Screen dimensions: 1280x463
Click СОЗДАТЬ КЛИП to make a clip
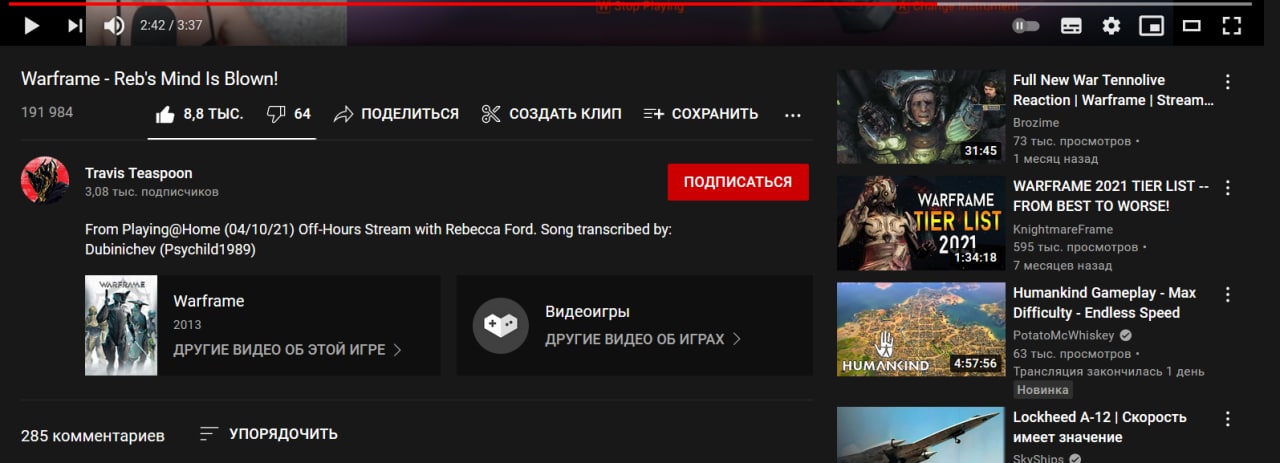click(x=551, y=114)
